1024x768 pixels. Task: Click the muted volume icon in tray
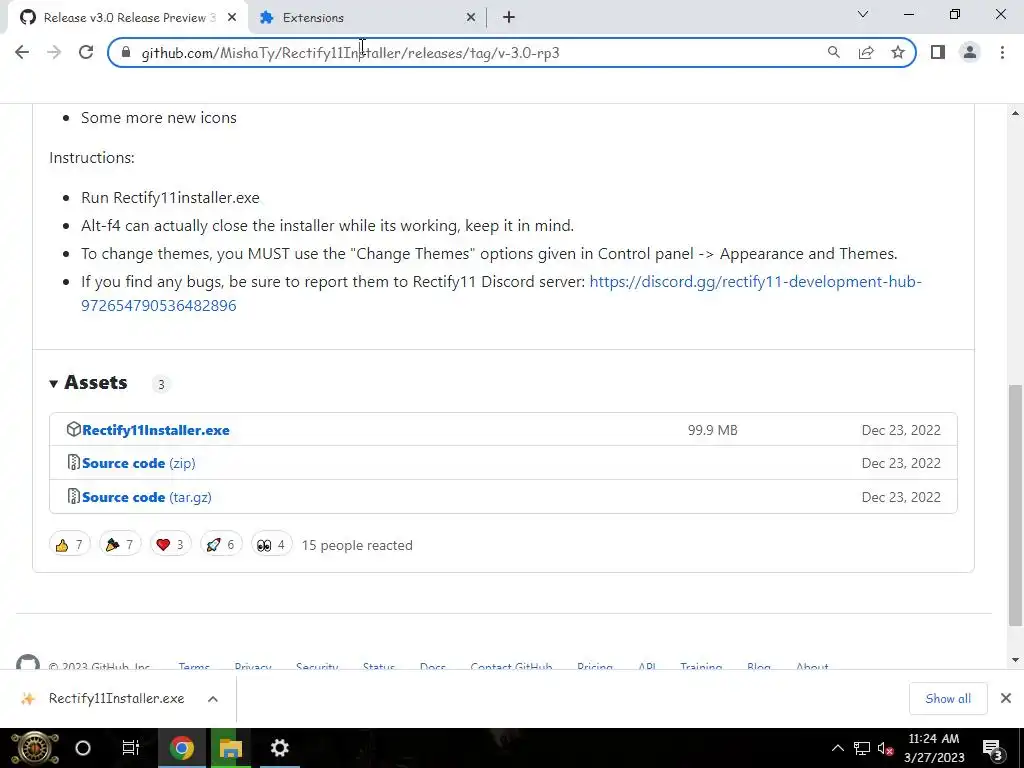click(886, 748)
